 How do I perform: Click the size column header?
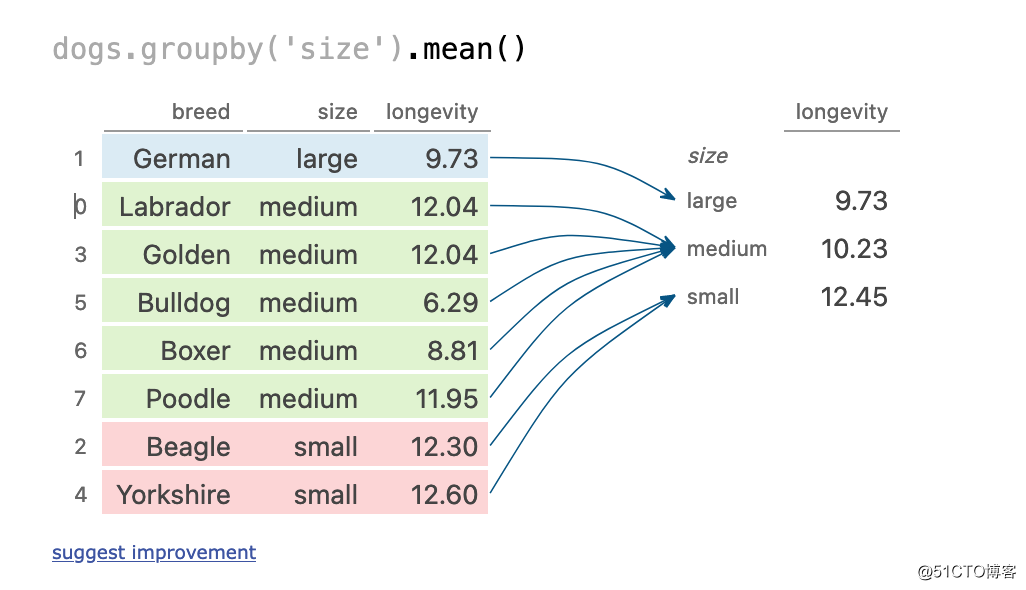pyautogui.click(x=337, y=112)
